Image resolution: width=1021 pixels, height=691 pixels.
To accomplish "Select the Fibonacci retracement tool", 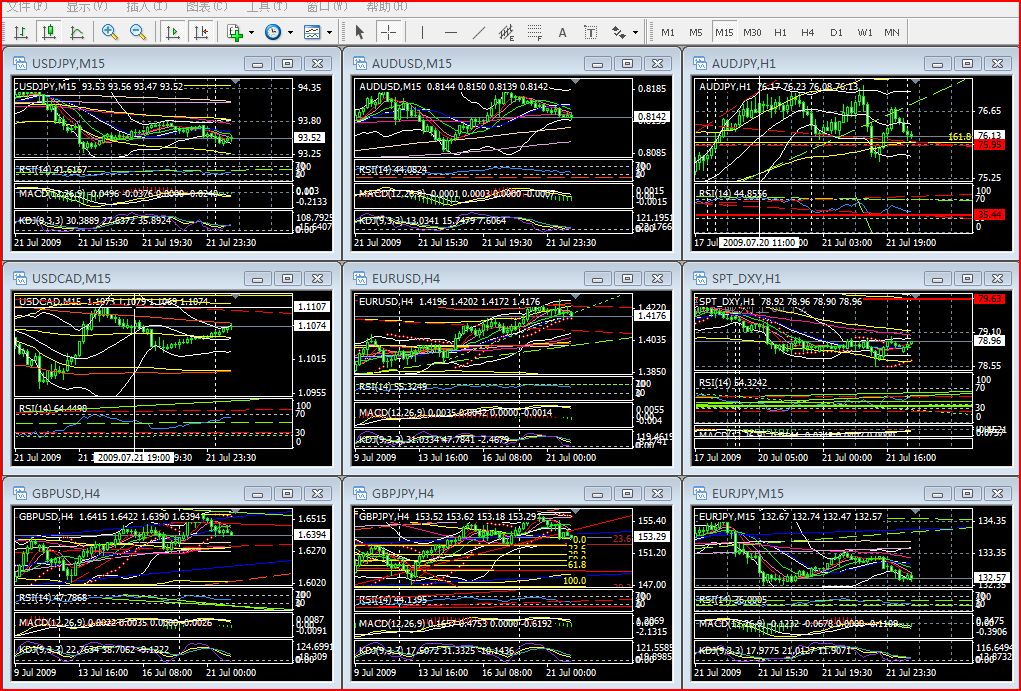I will [535, 32].
